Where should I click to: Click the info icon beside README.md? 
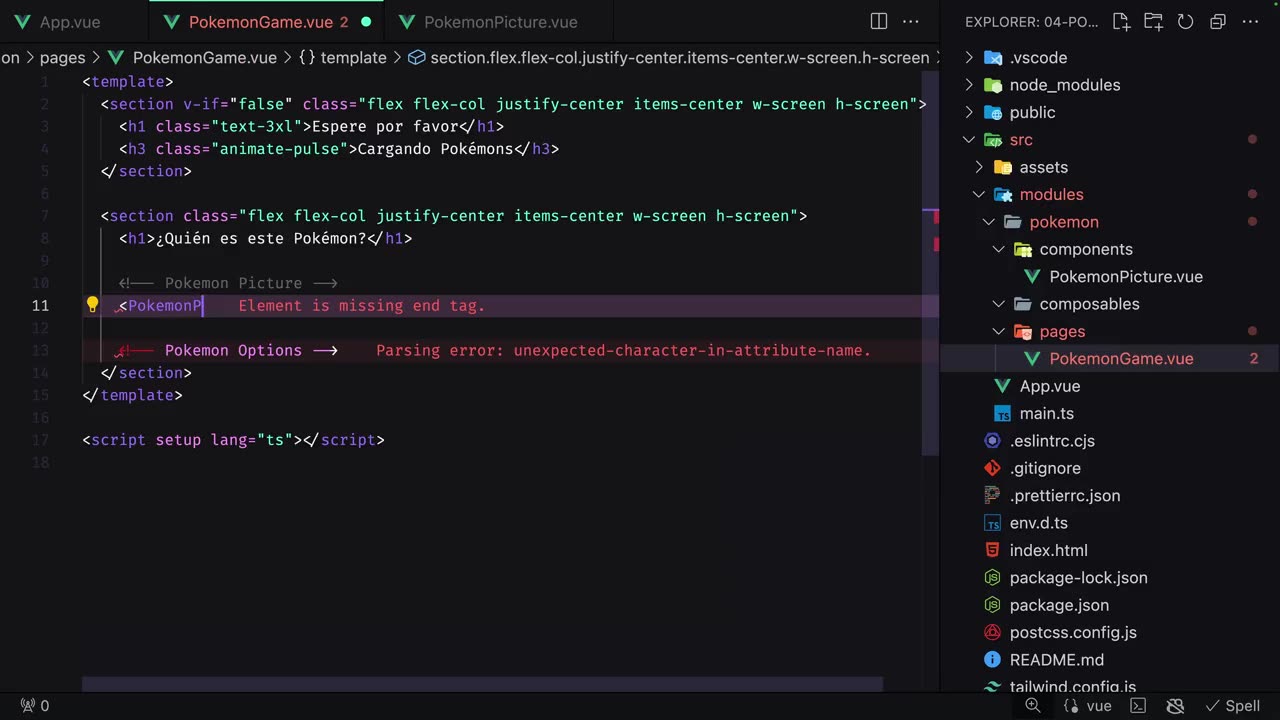(x=992, y=659)
